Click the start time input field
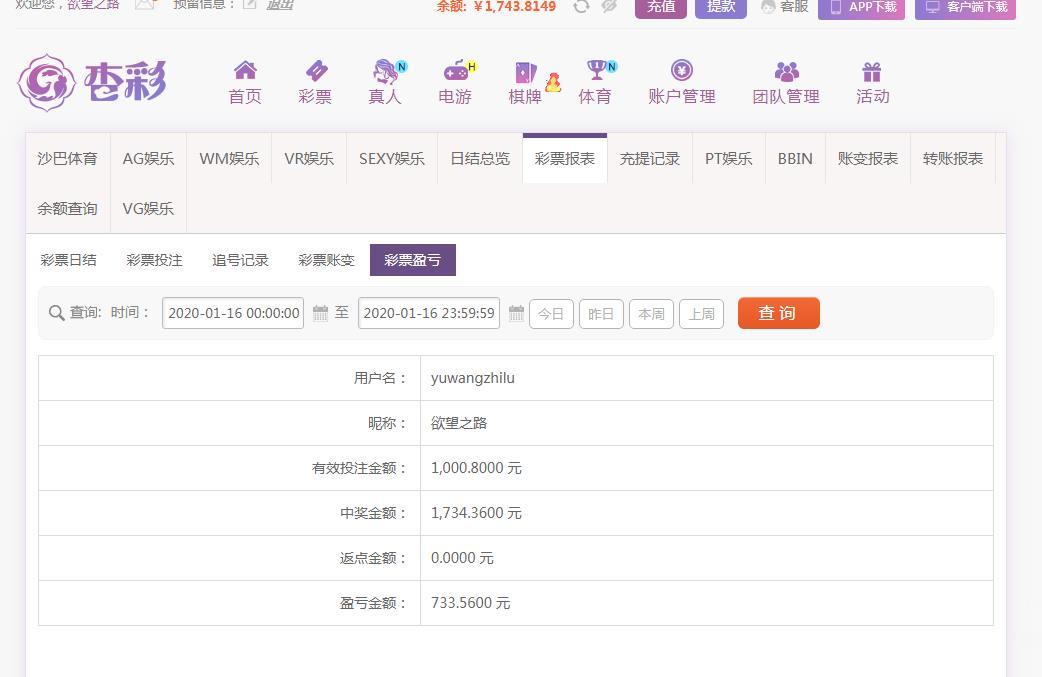This screenshot has height=677, width=1042. pyautogui.click(x=233, y=313)
